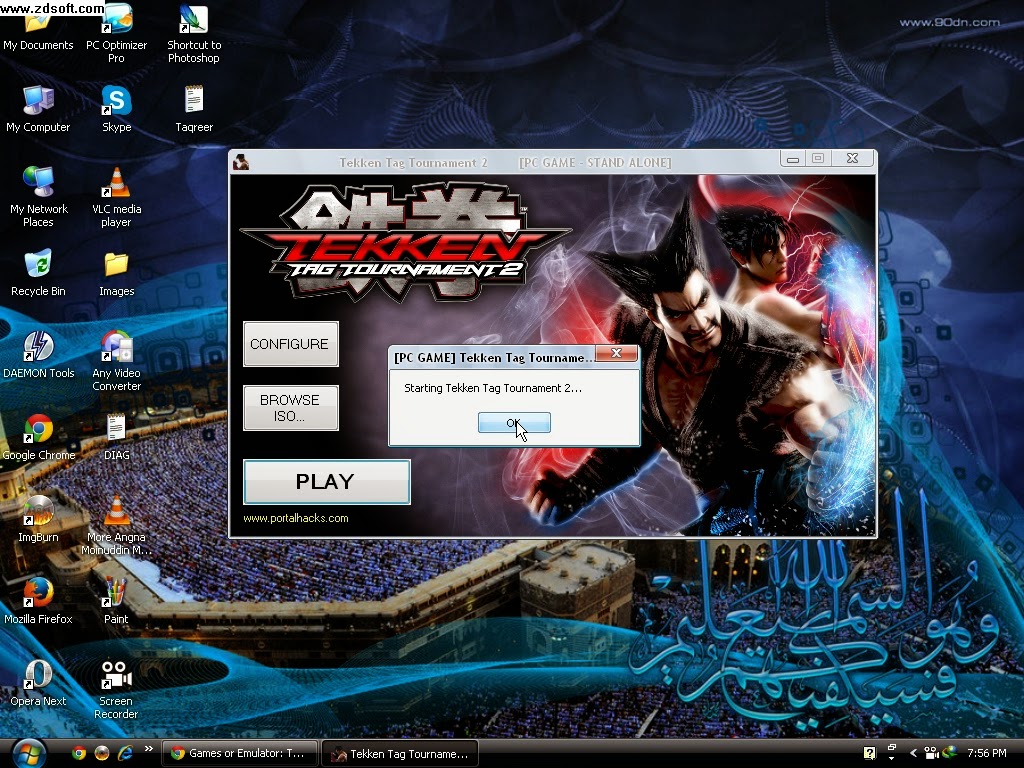
Task: Select the Shortcut to Photoshop icon
Action: (x=194, y=33)
